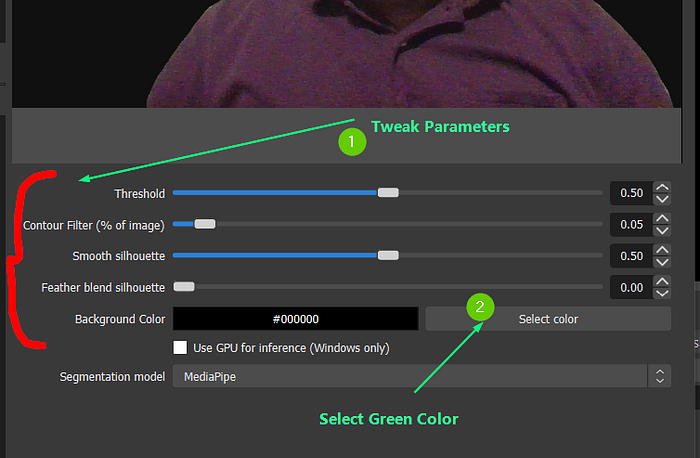700x458 pixels.
Task: Click the Smooth silhouette label
Action: point(119,256)
